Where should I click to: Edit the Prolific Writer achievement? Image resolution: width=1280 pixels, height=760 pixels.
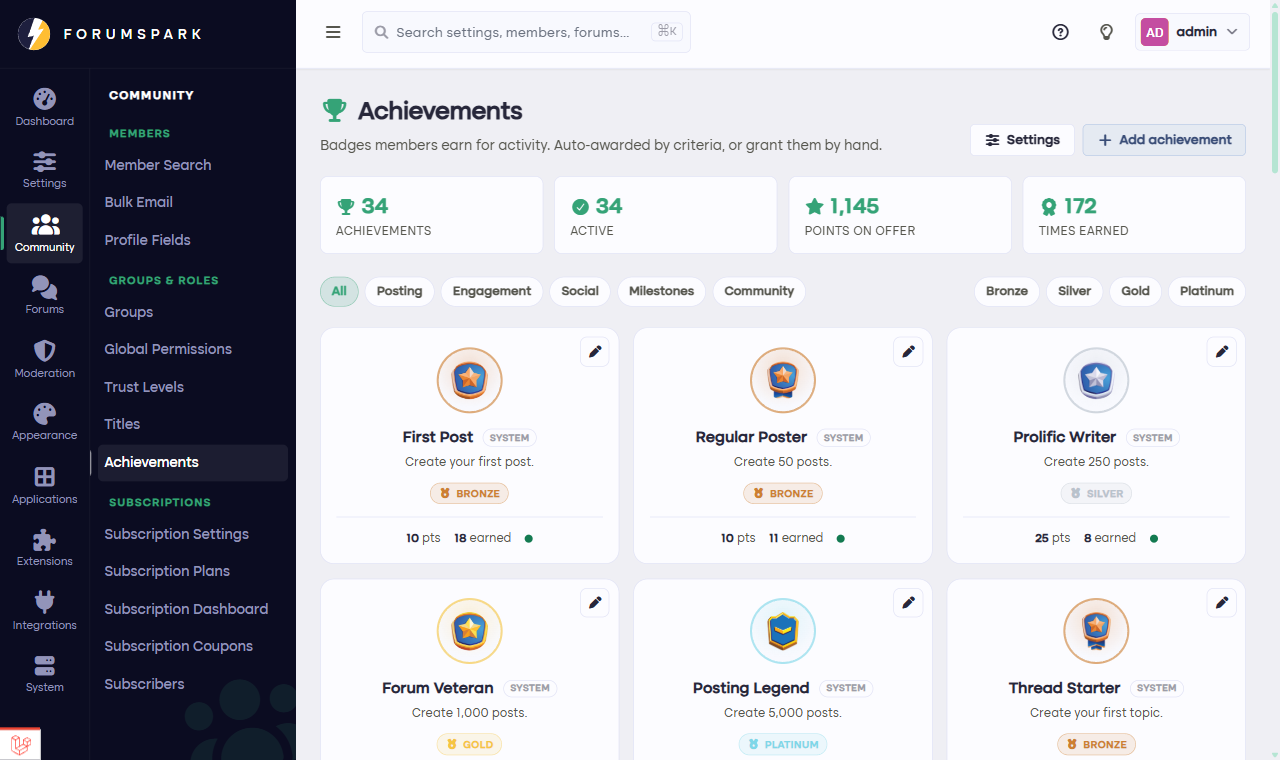tap(1221, 352)
